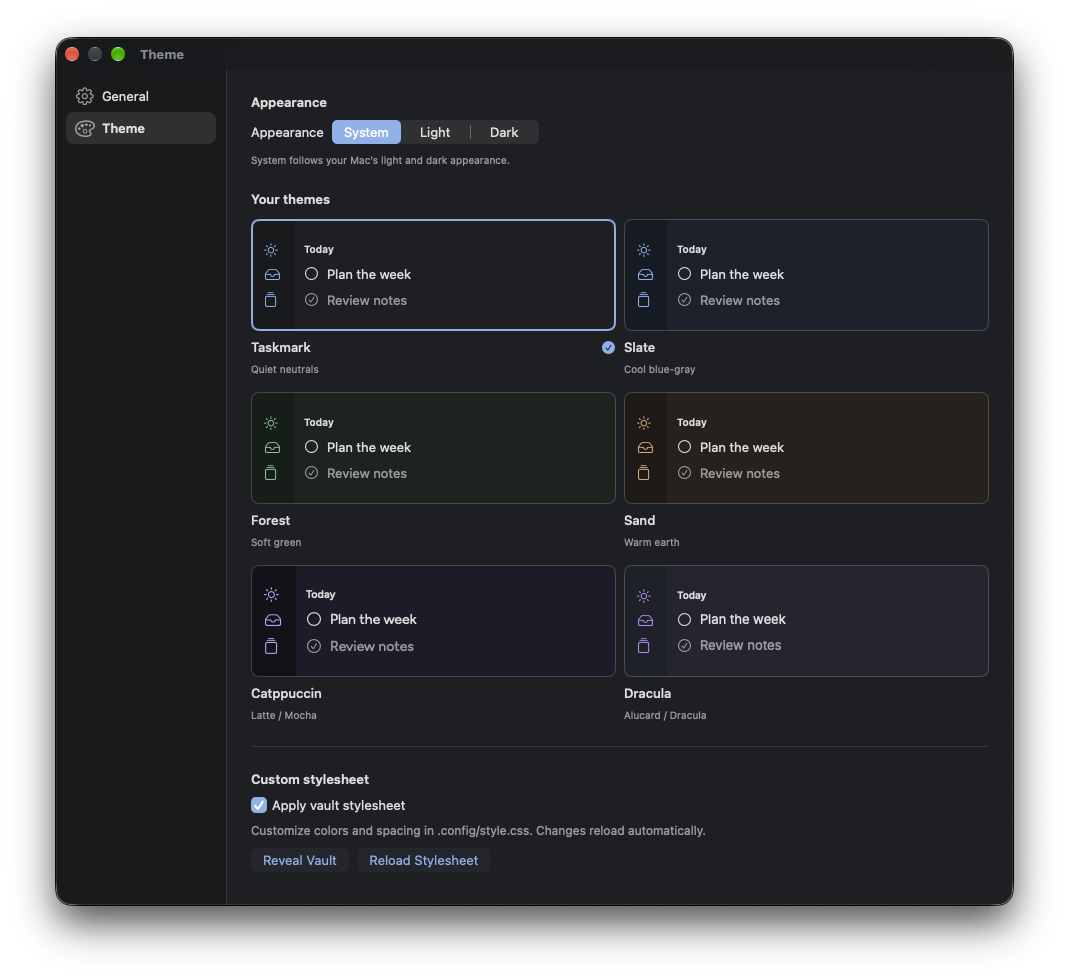Screen dimensions: 1069x979
Task: Click the Custom stylesheet heading
Action: pyautogui.click(x=310, y=779)
